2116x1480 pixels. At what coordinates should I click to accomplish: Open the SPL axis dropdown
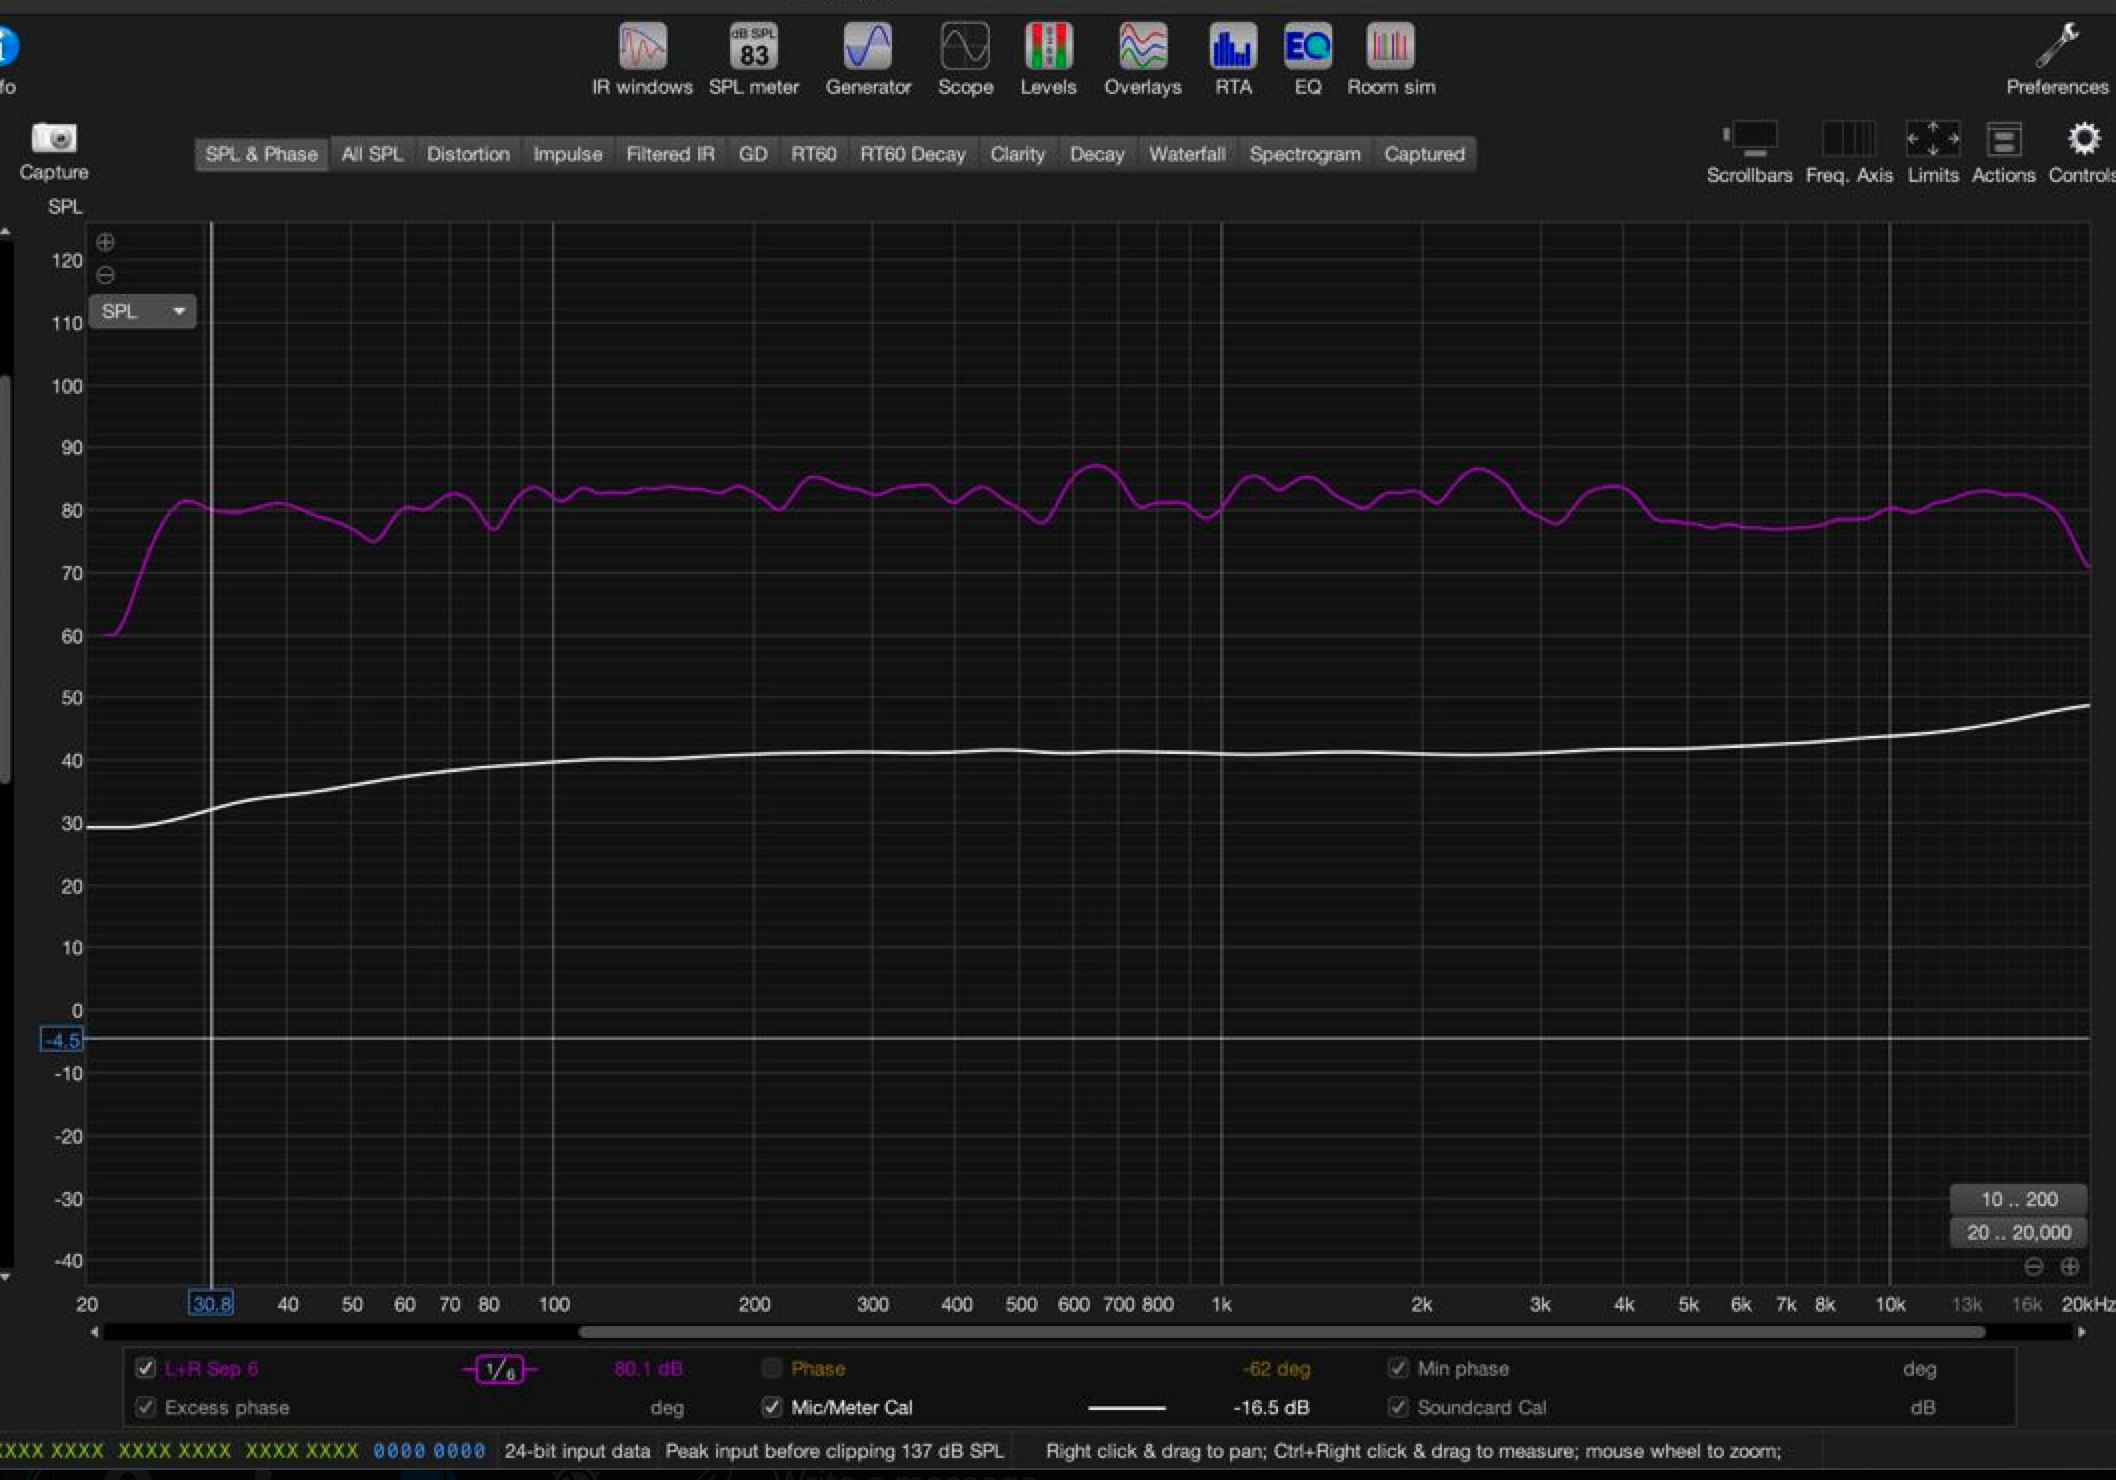[142, 311]
